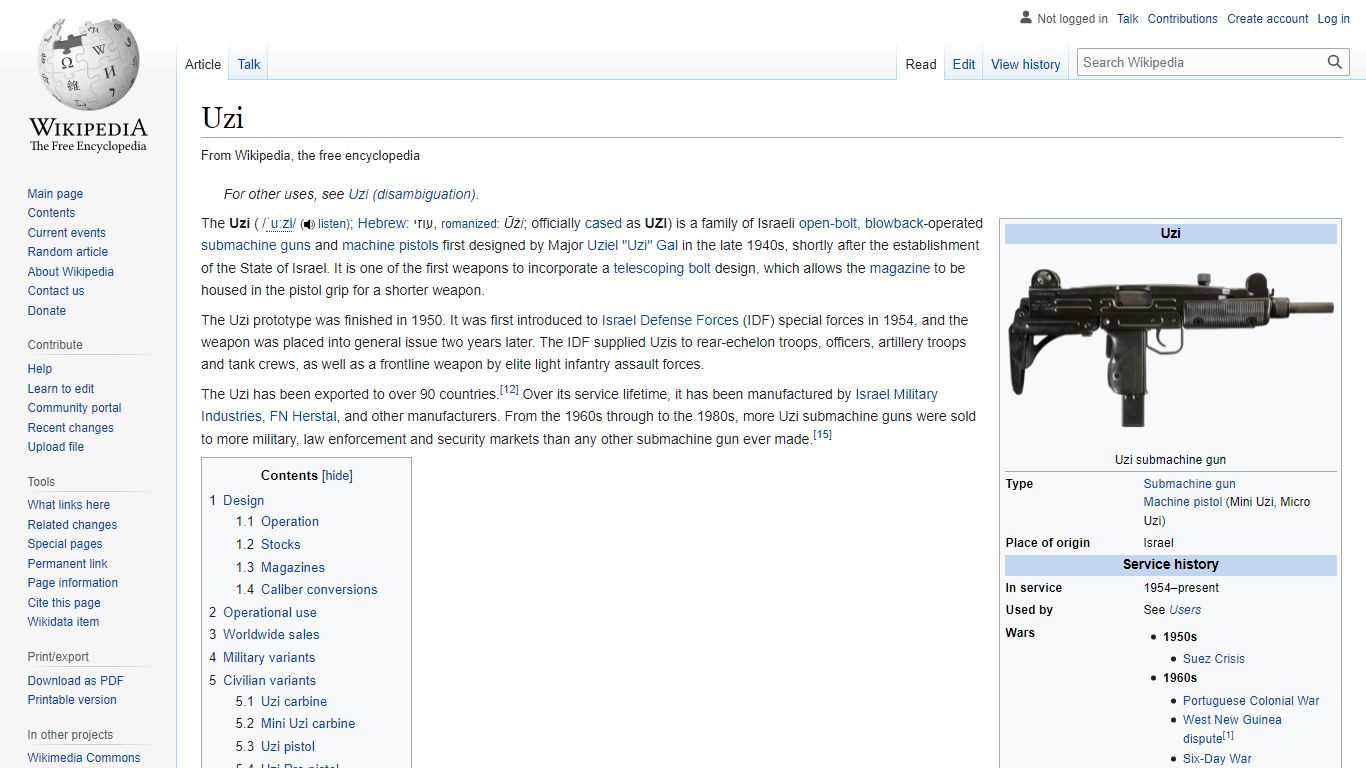Open Talk link in top bar
The height and width of the screenshot is (768, 1366).
[1128, 19]
